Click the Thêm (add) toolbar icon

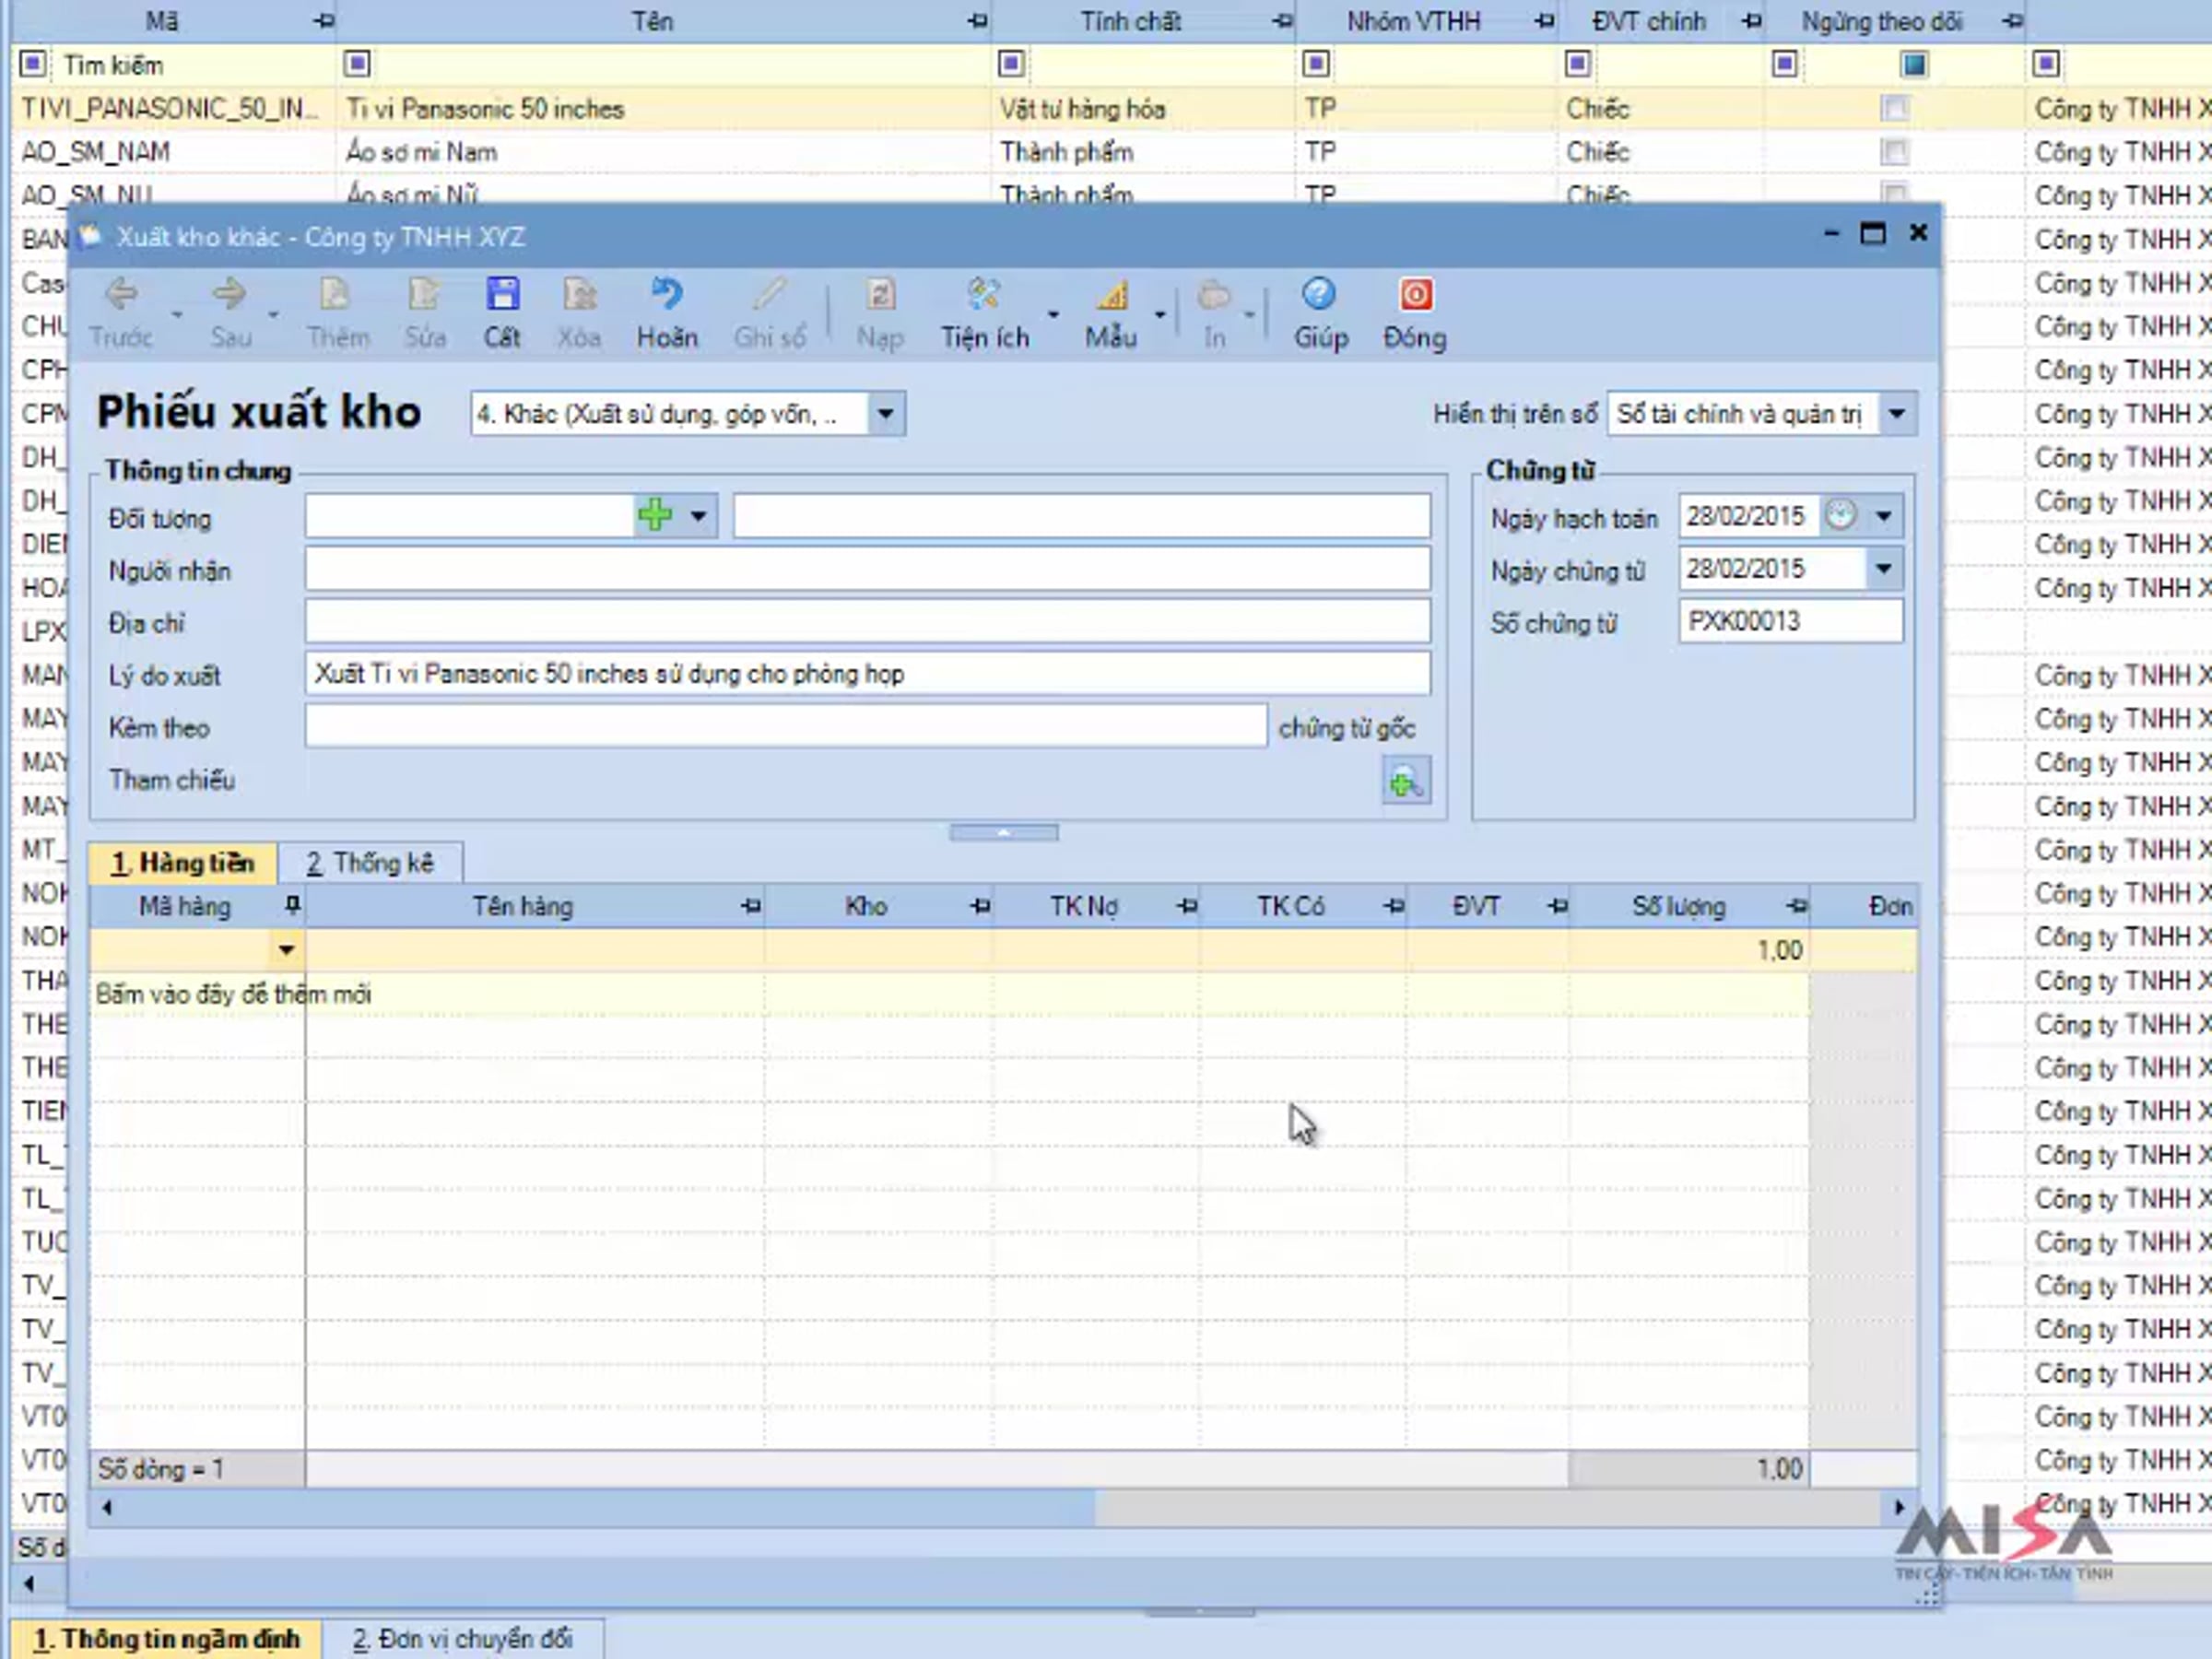pos(336,295)
